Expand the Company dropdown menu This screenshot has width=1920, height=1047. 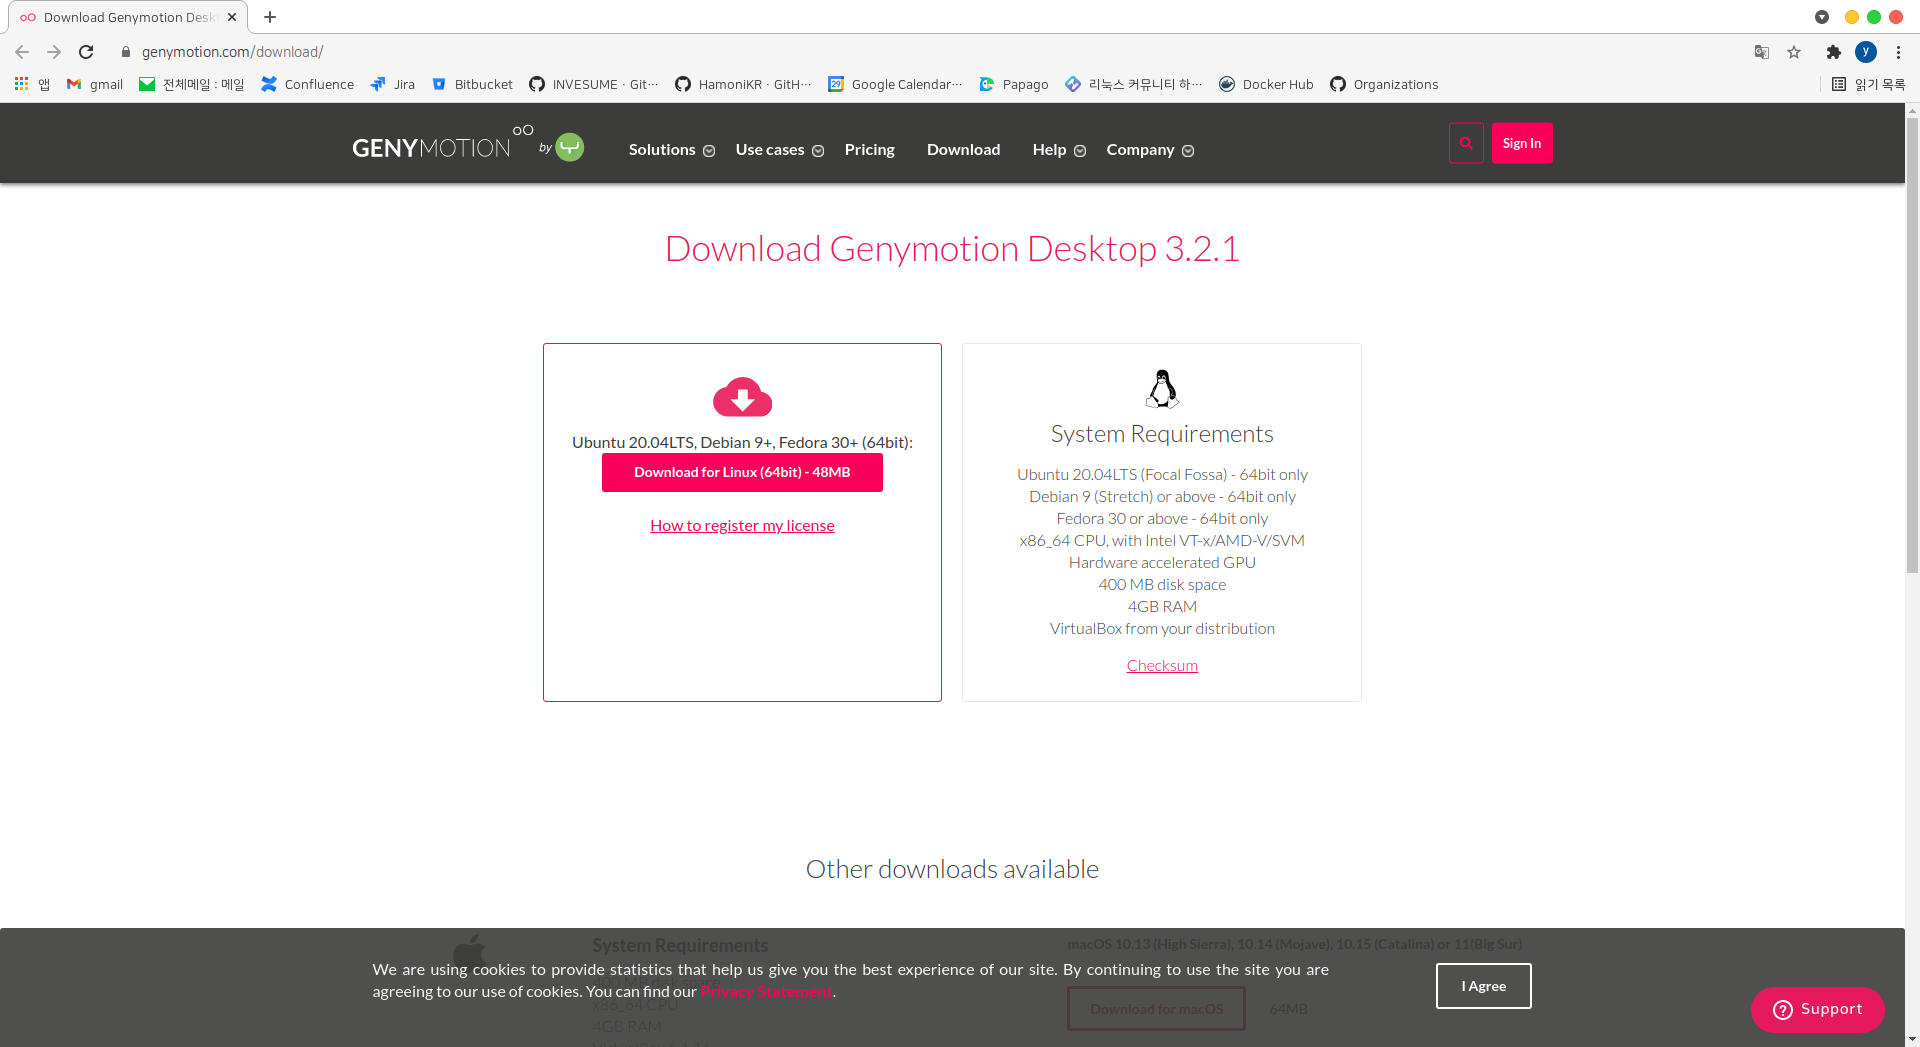[1149, 150]
